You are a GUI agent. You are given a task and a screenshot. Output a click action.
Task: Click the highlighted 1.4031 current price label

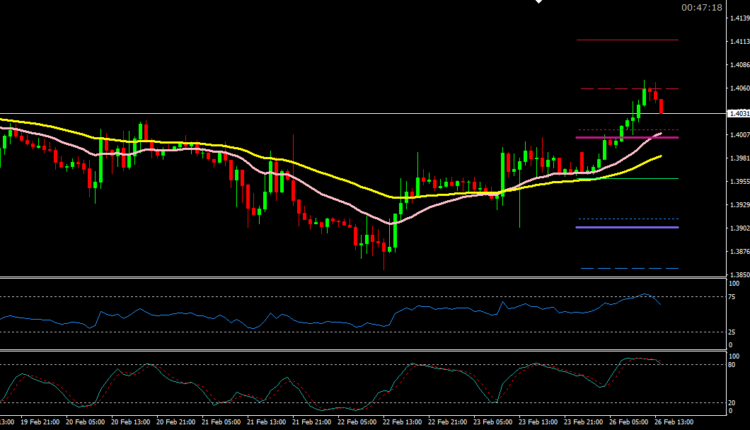[734, 114]
